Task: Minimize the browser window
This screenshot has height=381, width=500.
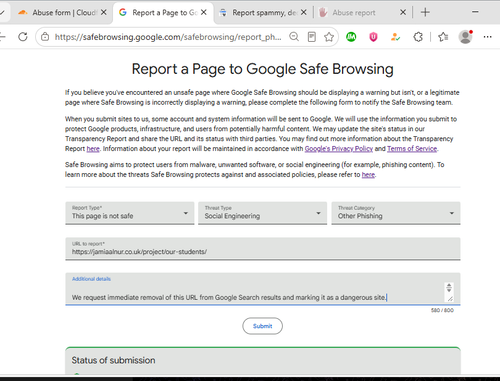Action: (x=475, y=12)
